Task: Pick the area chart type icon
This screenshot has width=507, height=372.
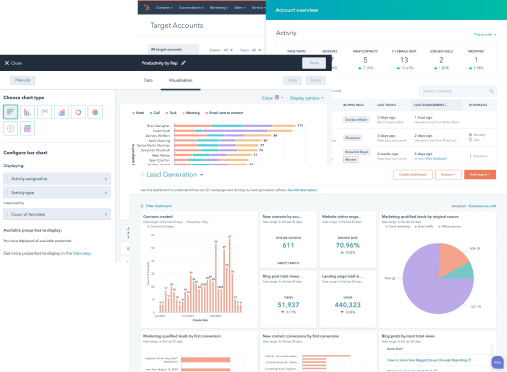Action: coord(61,112)
